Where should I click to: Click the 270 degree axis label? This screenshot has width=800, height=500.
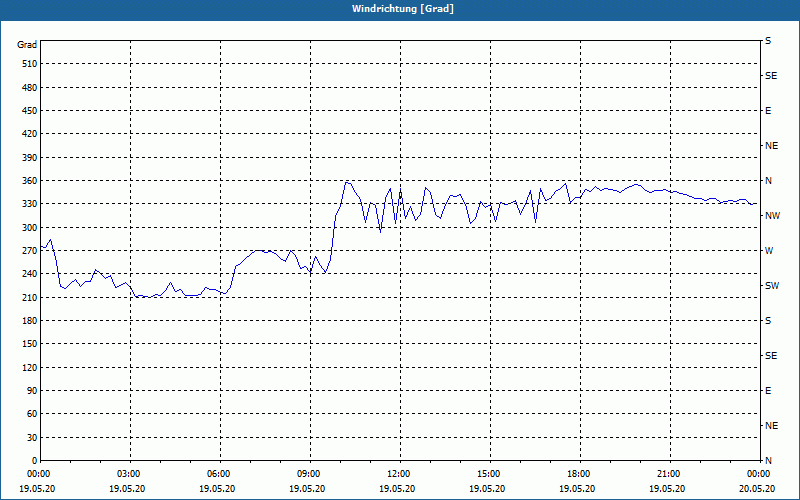[x=30, y=251]
